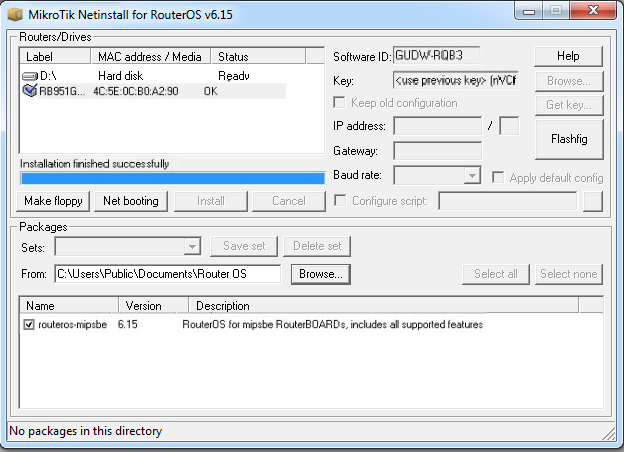Viewport: 624px width, 452px height.
Task: Select MAC address 4C:5E:0C:B0:A2:90
Action: 136,91
